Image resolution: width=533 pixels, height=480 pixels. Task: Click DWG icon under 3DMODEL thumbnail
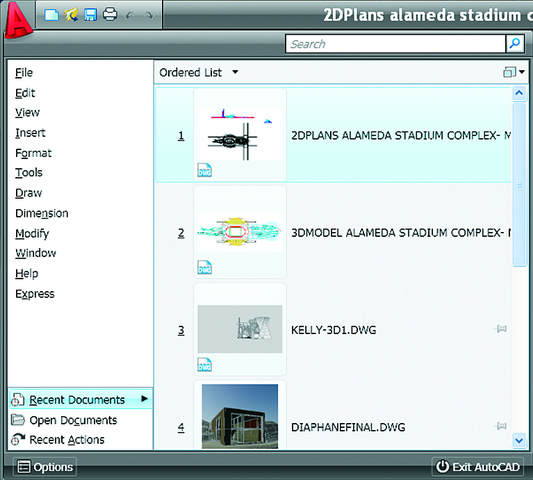pos(205,267)
